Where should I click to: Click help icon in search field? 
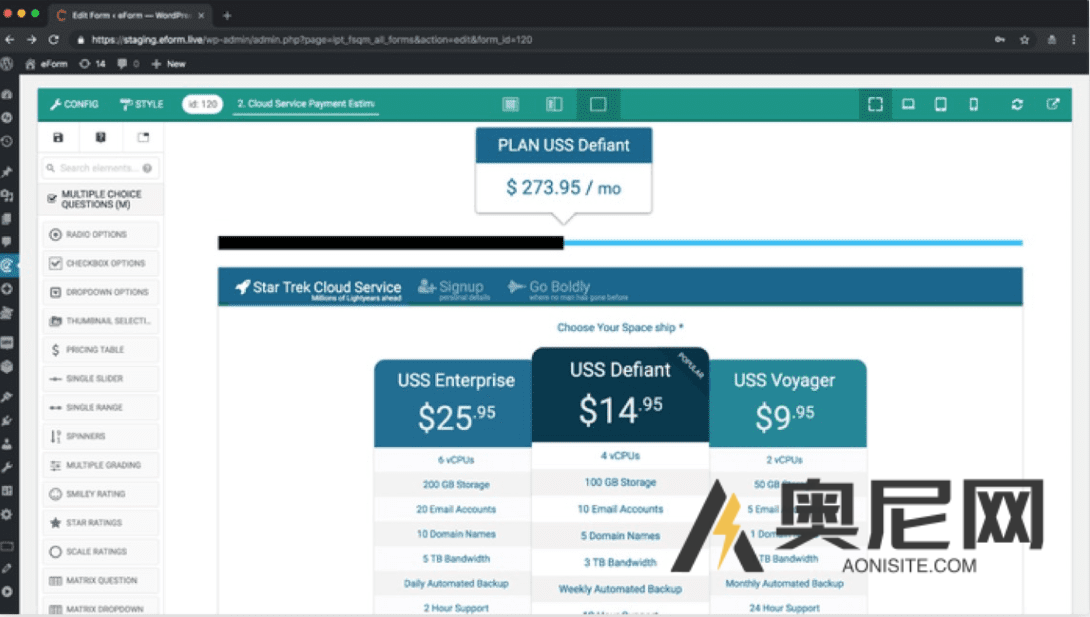147,168
